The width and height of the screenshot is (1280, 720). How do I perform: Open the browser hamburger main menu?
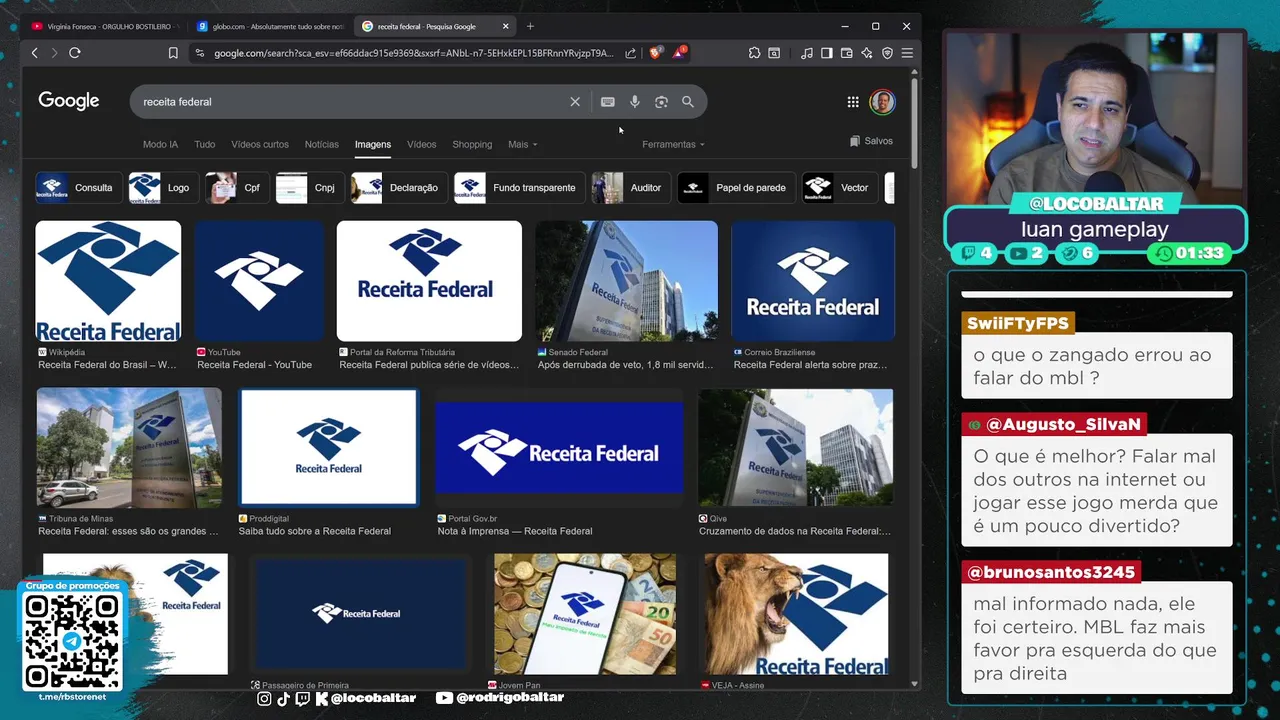(907, 53)
